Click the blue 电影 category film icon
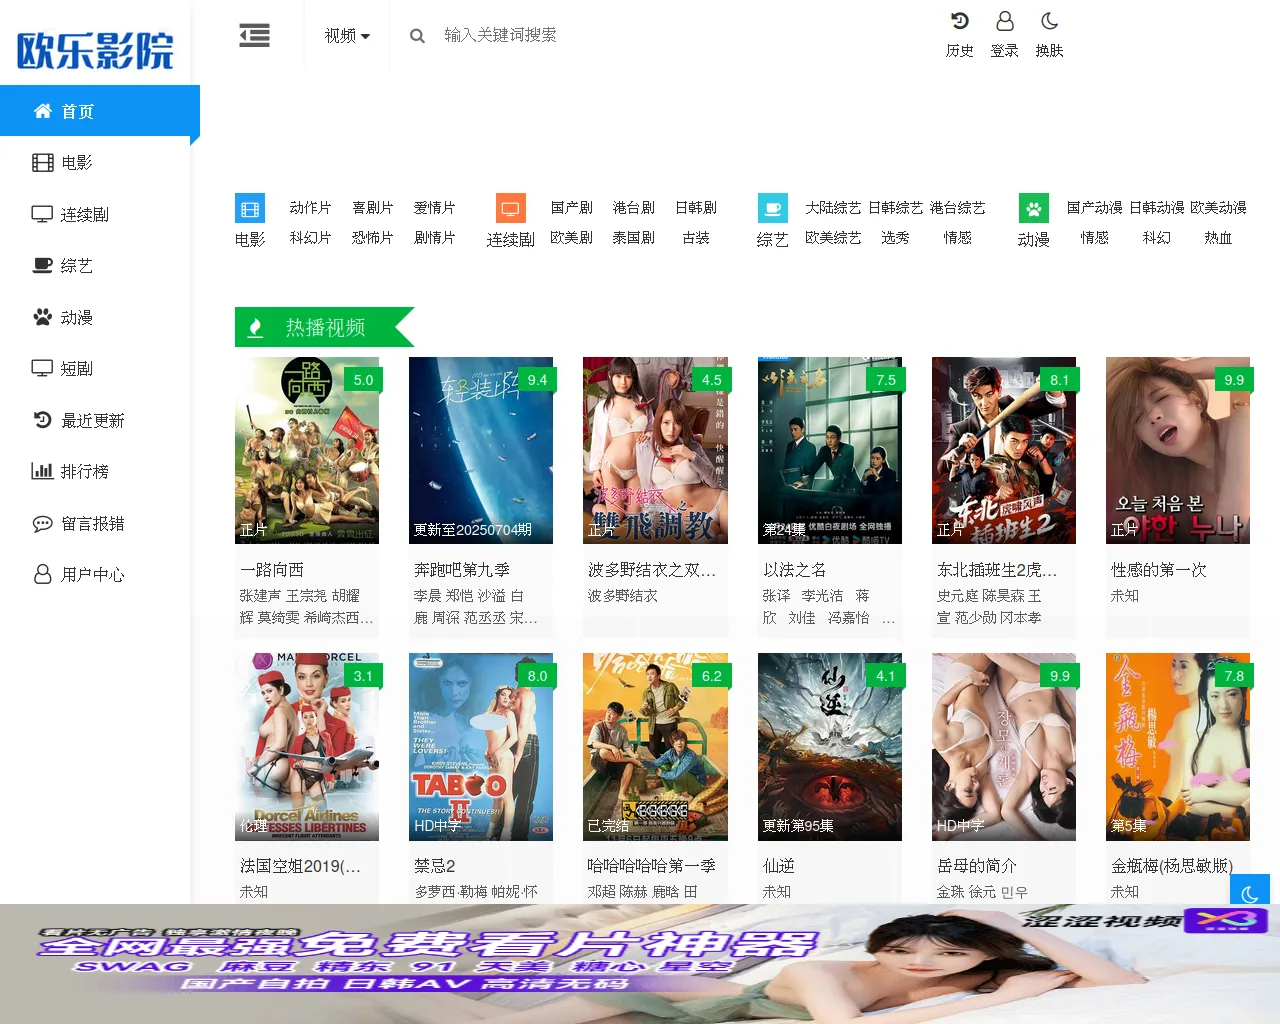Viewport: 1280px width, 1024px height. (250, 208)
